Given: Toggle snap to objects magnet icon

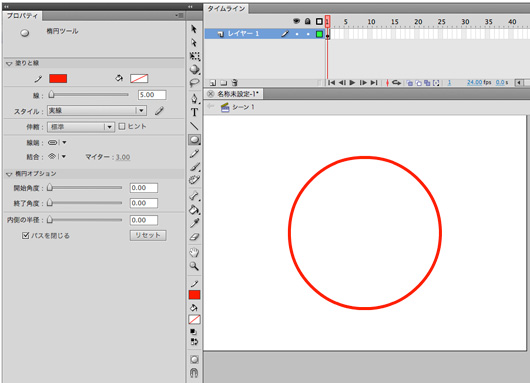Looking at the screenshot, I should pyautogui.click(x=194, y=373).
